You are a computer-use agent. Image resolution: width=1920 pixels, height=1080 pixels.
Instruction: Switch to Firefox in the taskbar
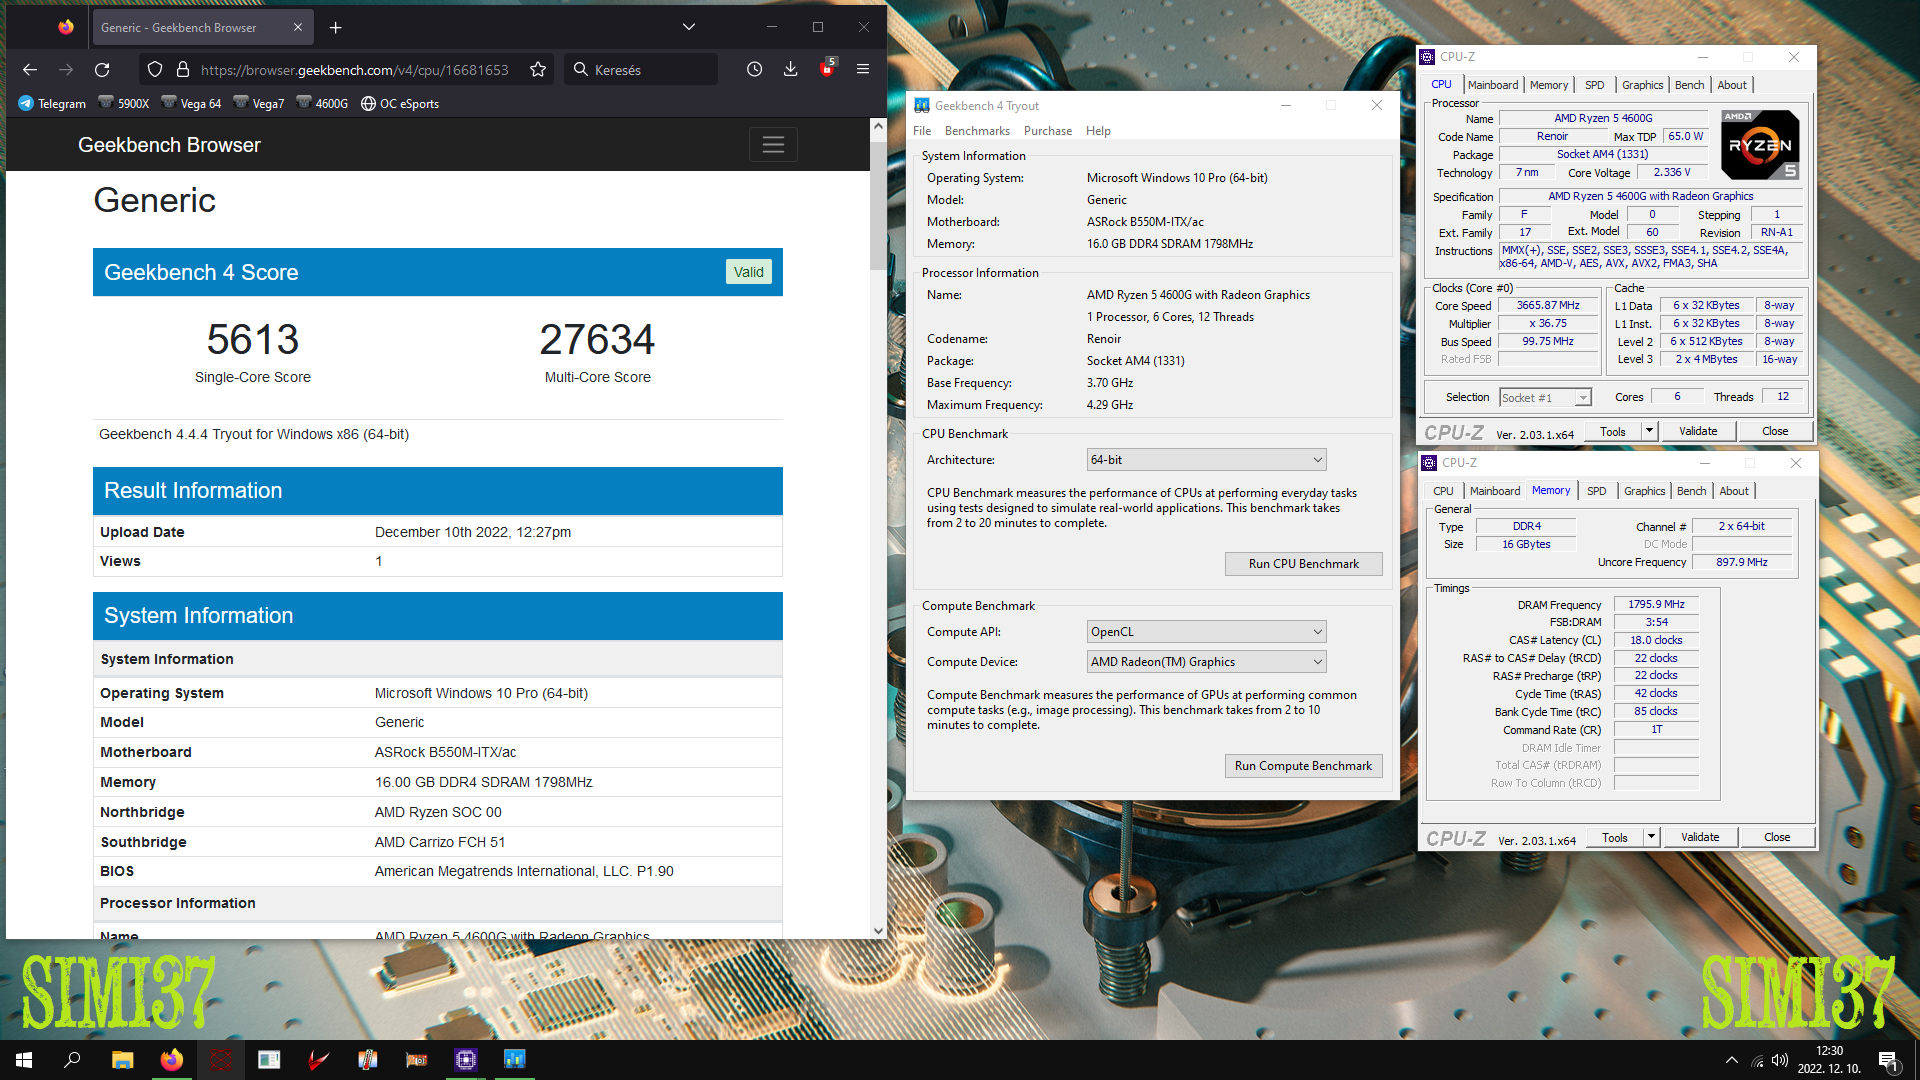[171, 1060]
